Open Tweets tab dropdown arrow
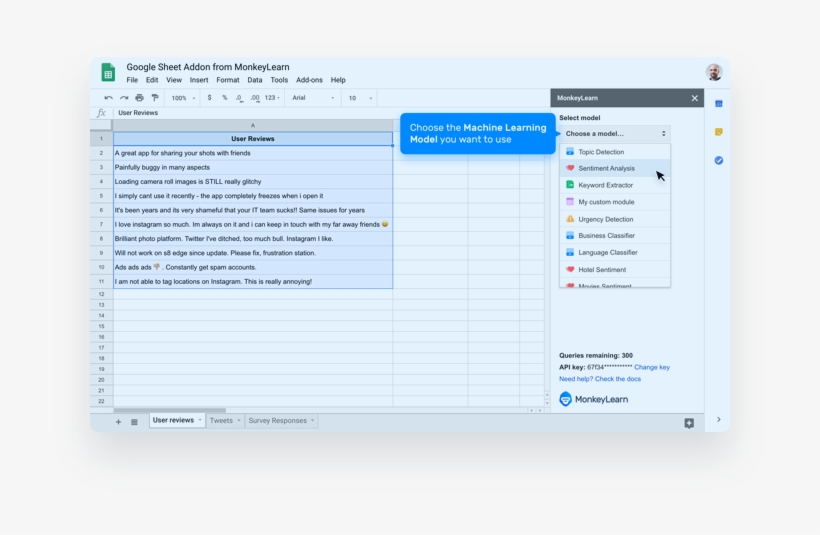The width and height of the screenshot is (820, 535). tap(238, 420)
